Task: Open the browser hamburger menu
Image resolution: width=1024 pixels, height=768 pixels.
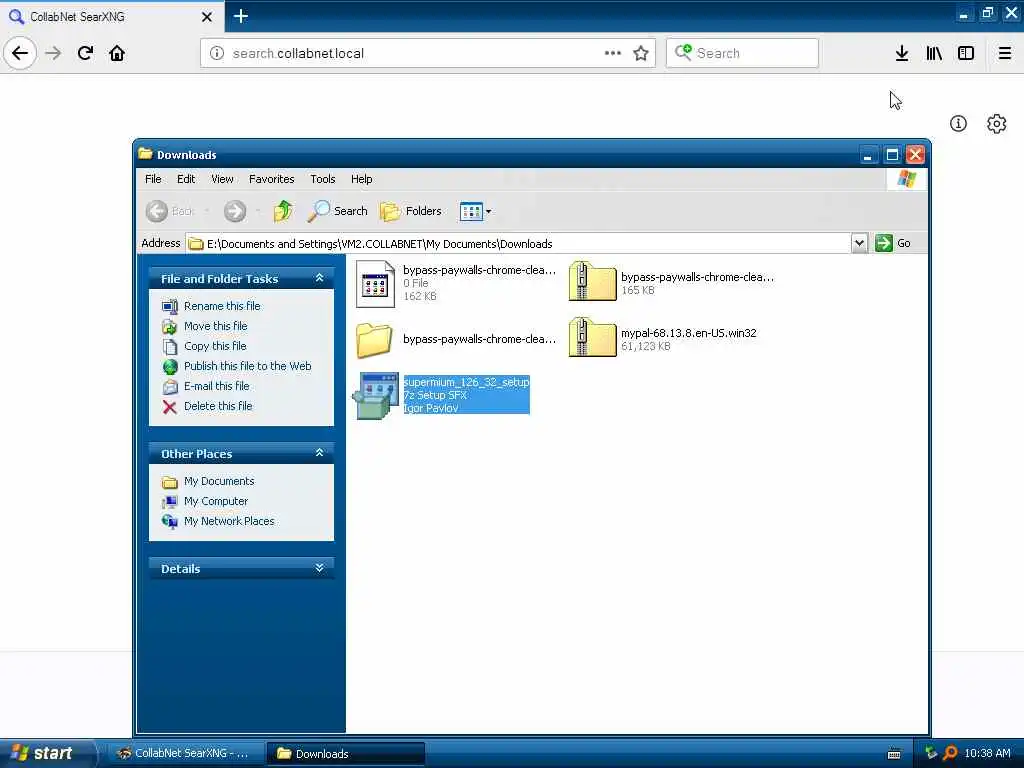Action: coord(1005,53)
